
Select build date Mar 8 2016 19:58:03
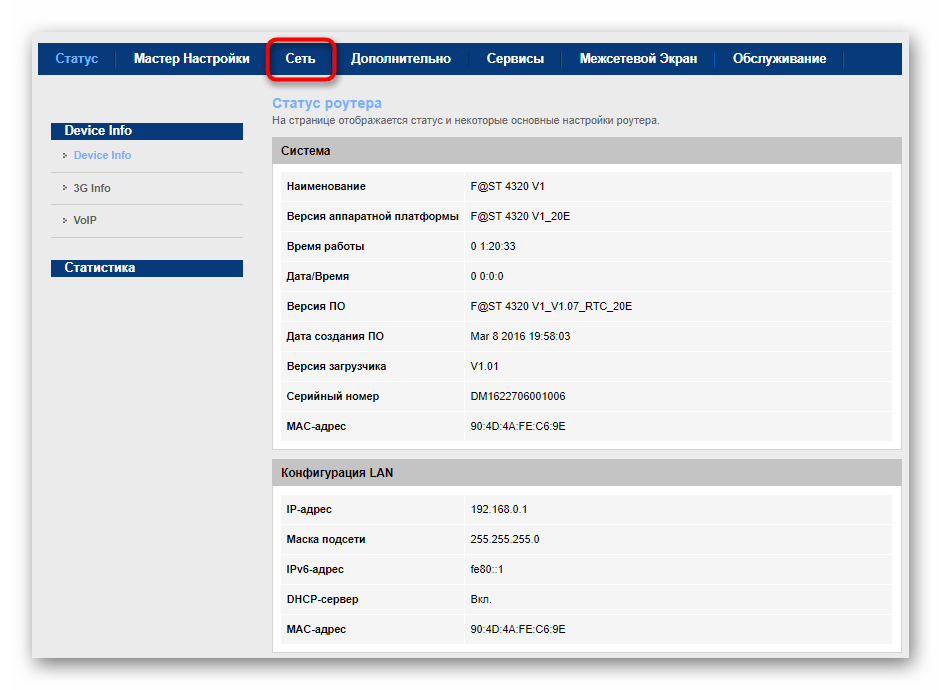[520, 337]
